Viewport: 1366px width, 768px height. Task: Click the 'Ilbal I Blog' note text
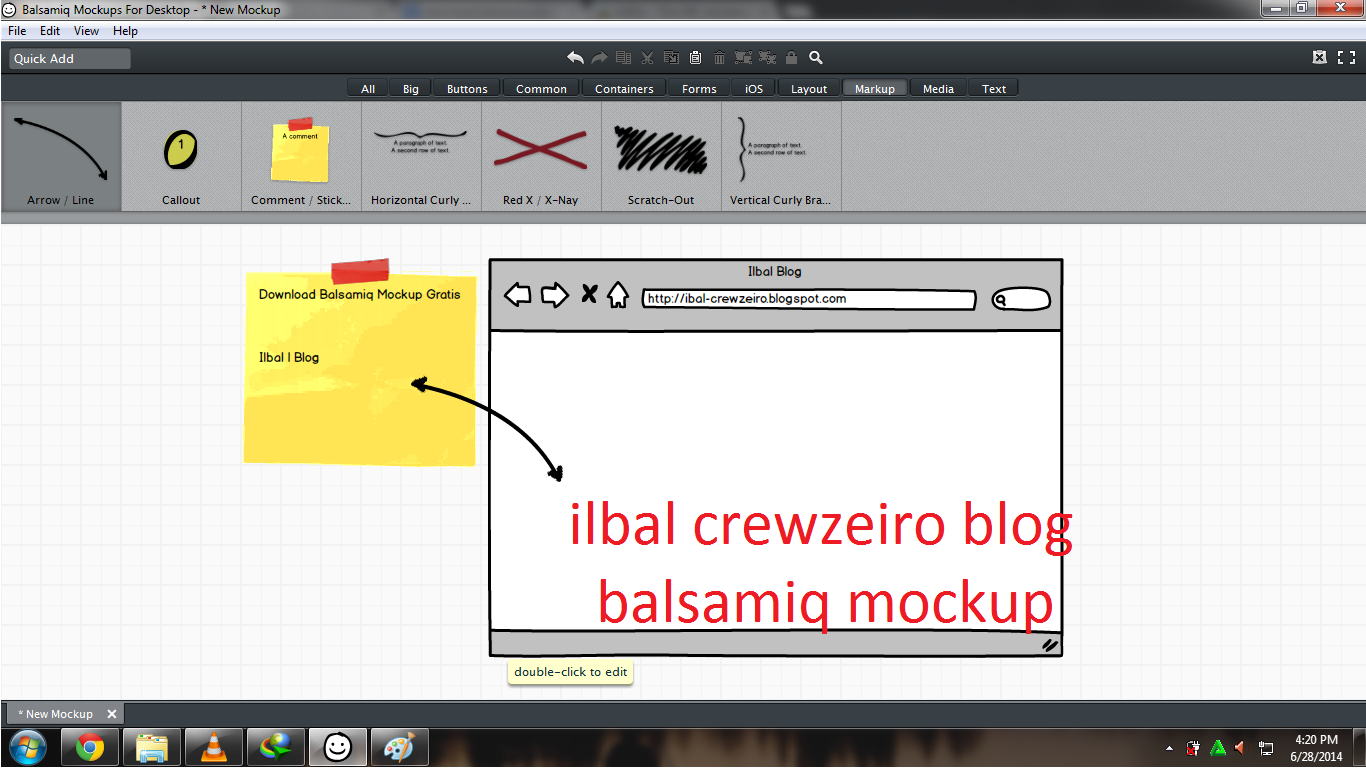tap(289, 357)
